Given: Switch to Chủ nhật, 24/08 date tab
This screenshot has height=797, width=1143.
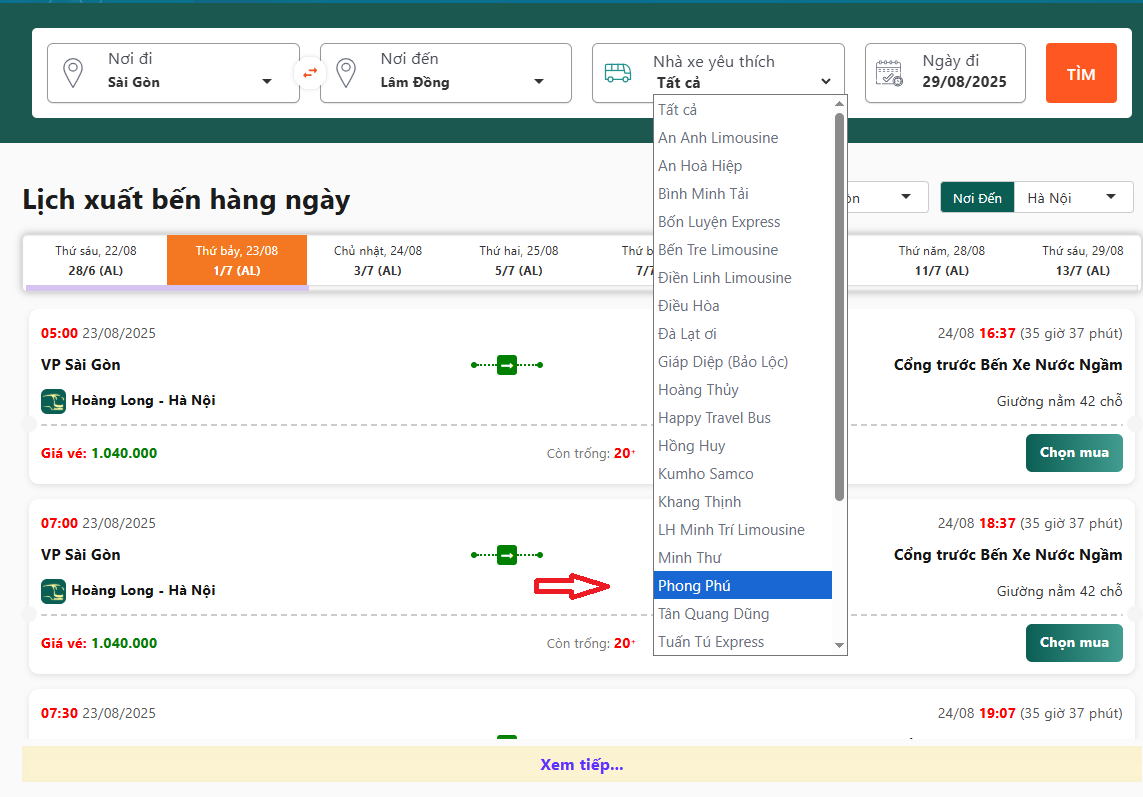Looking at the screenshot, I should tap(378, 260).
